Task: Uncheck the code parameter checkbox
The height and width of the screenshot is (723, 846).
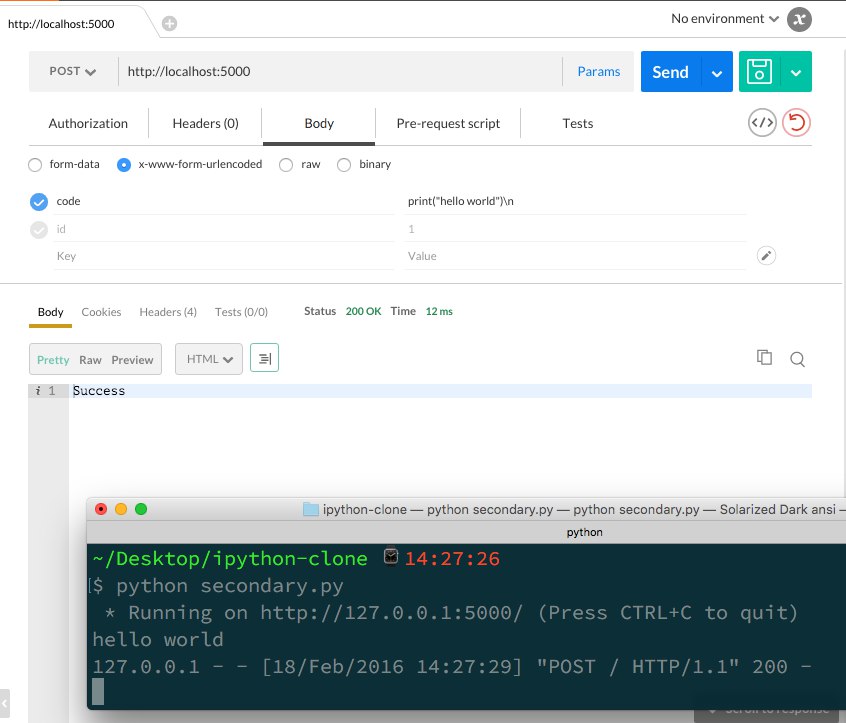Action: pos(39,202)
